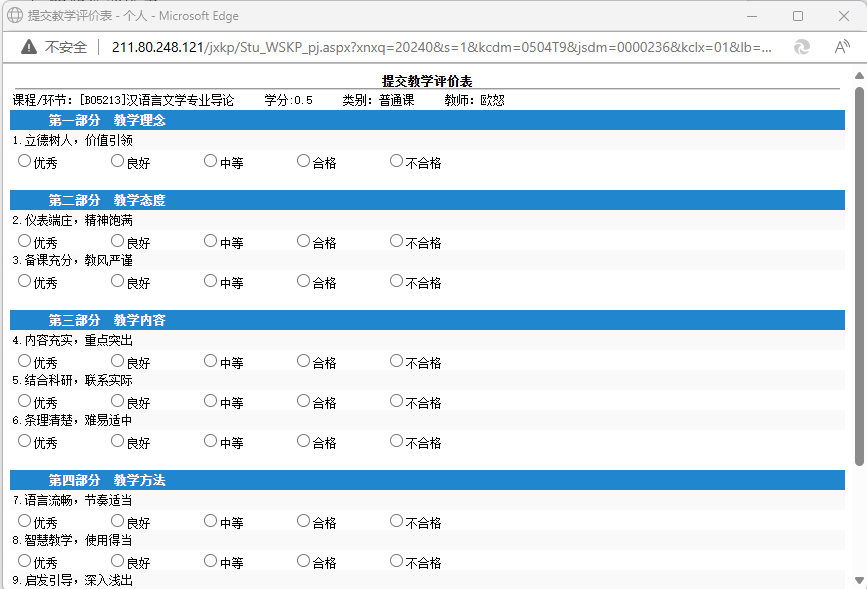Click the vertical scrollbar thumb
867x589 pixels.
coord(859,275)
